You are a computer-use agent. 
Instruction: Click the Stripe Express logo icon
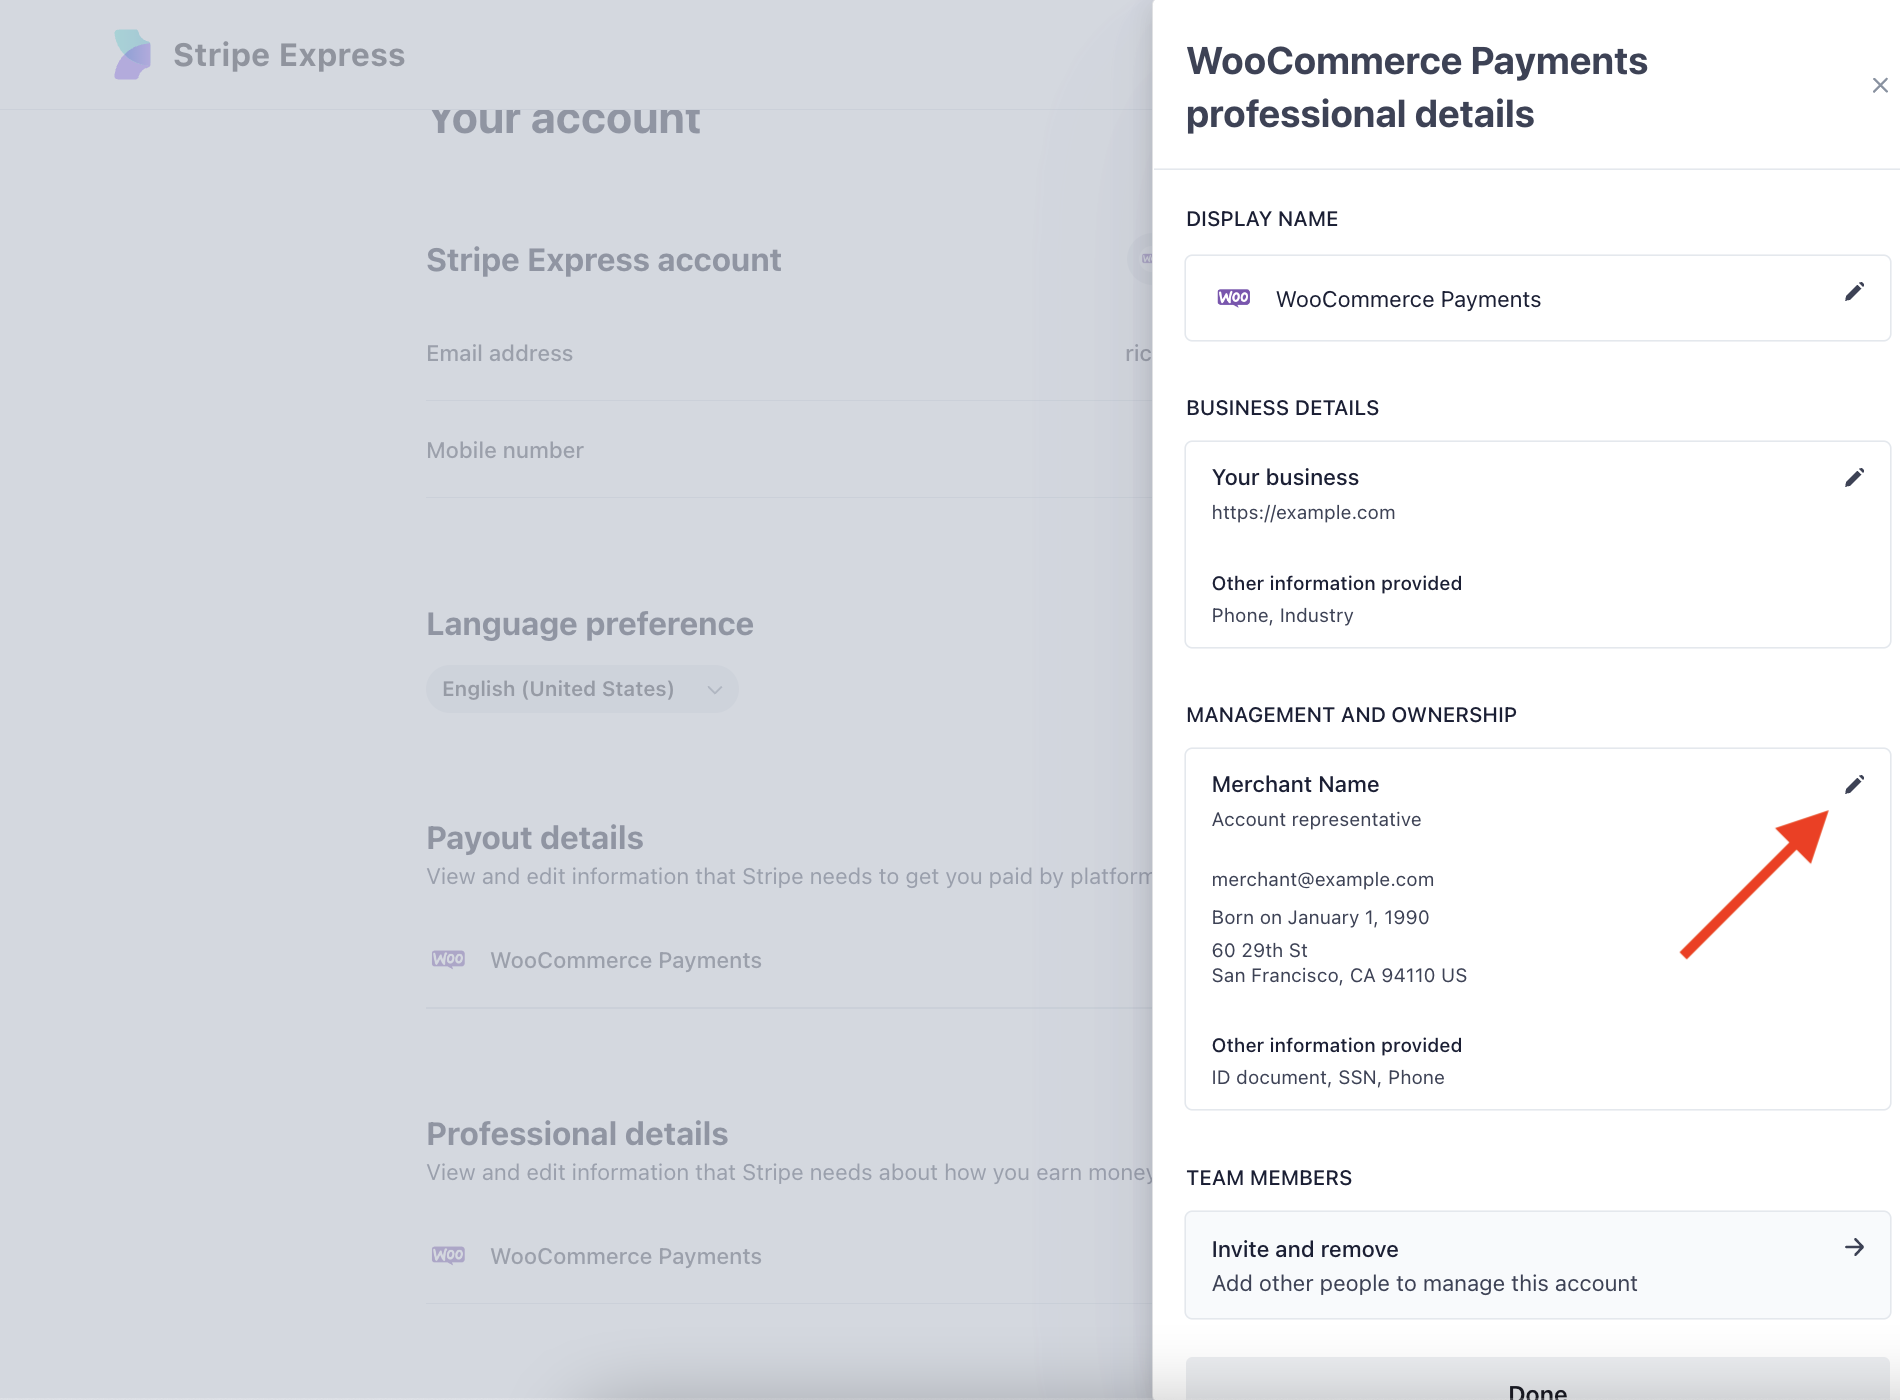point(132,55)
